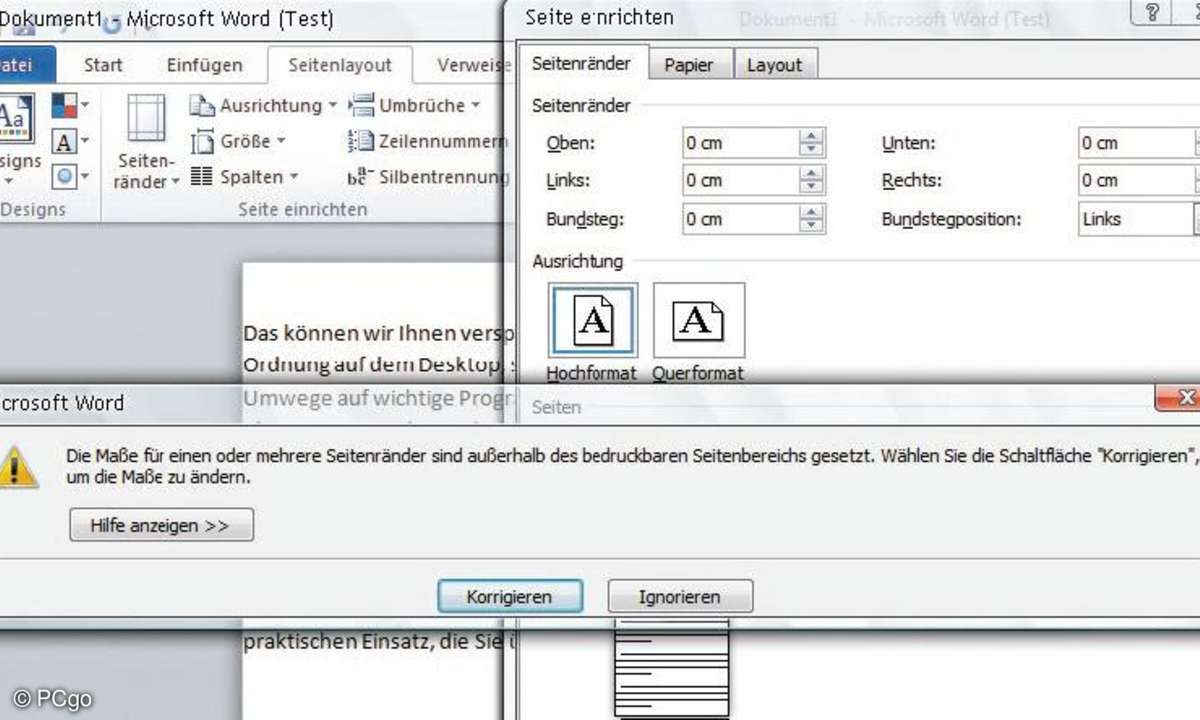This screenshot has width=1200, height=720.
Task: Click the Korrigieren button
Action: pos(510,597)
